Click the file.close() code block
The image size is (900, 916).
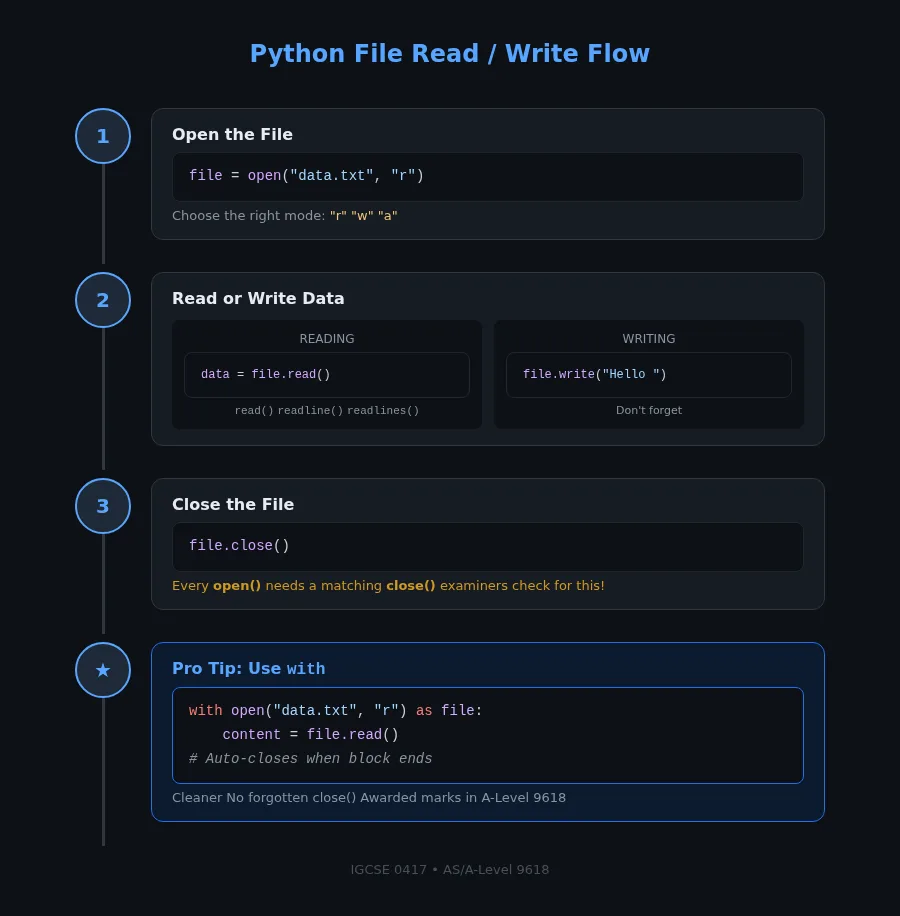[x=488, y=546]
